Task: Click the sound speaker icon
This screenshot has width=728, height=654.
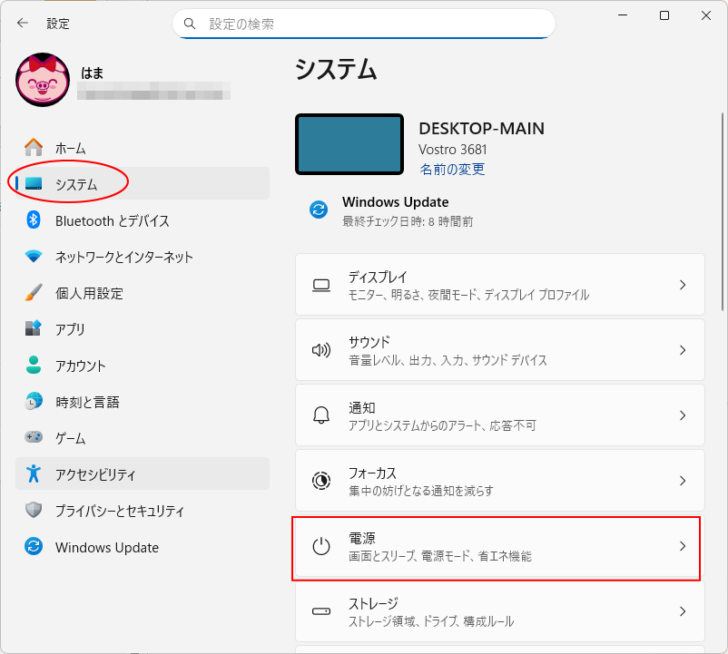Action: tap(321, 350)
